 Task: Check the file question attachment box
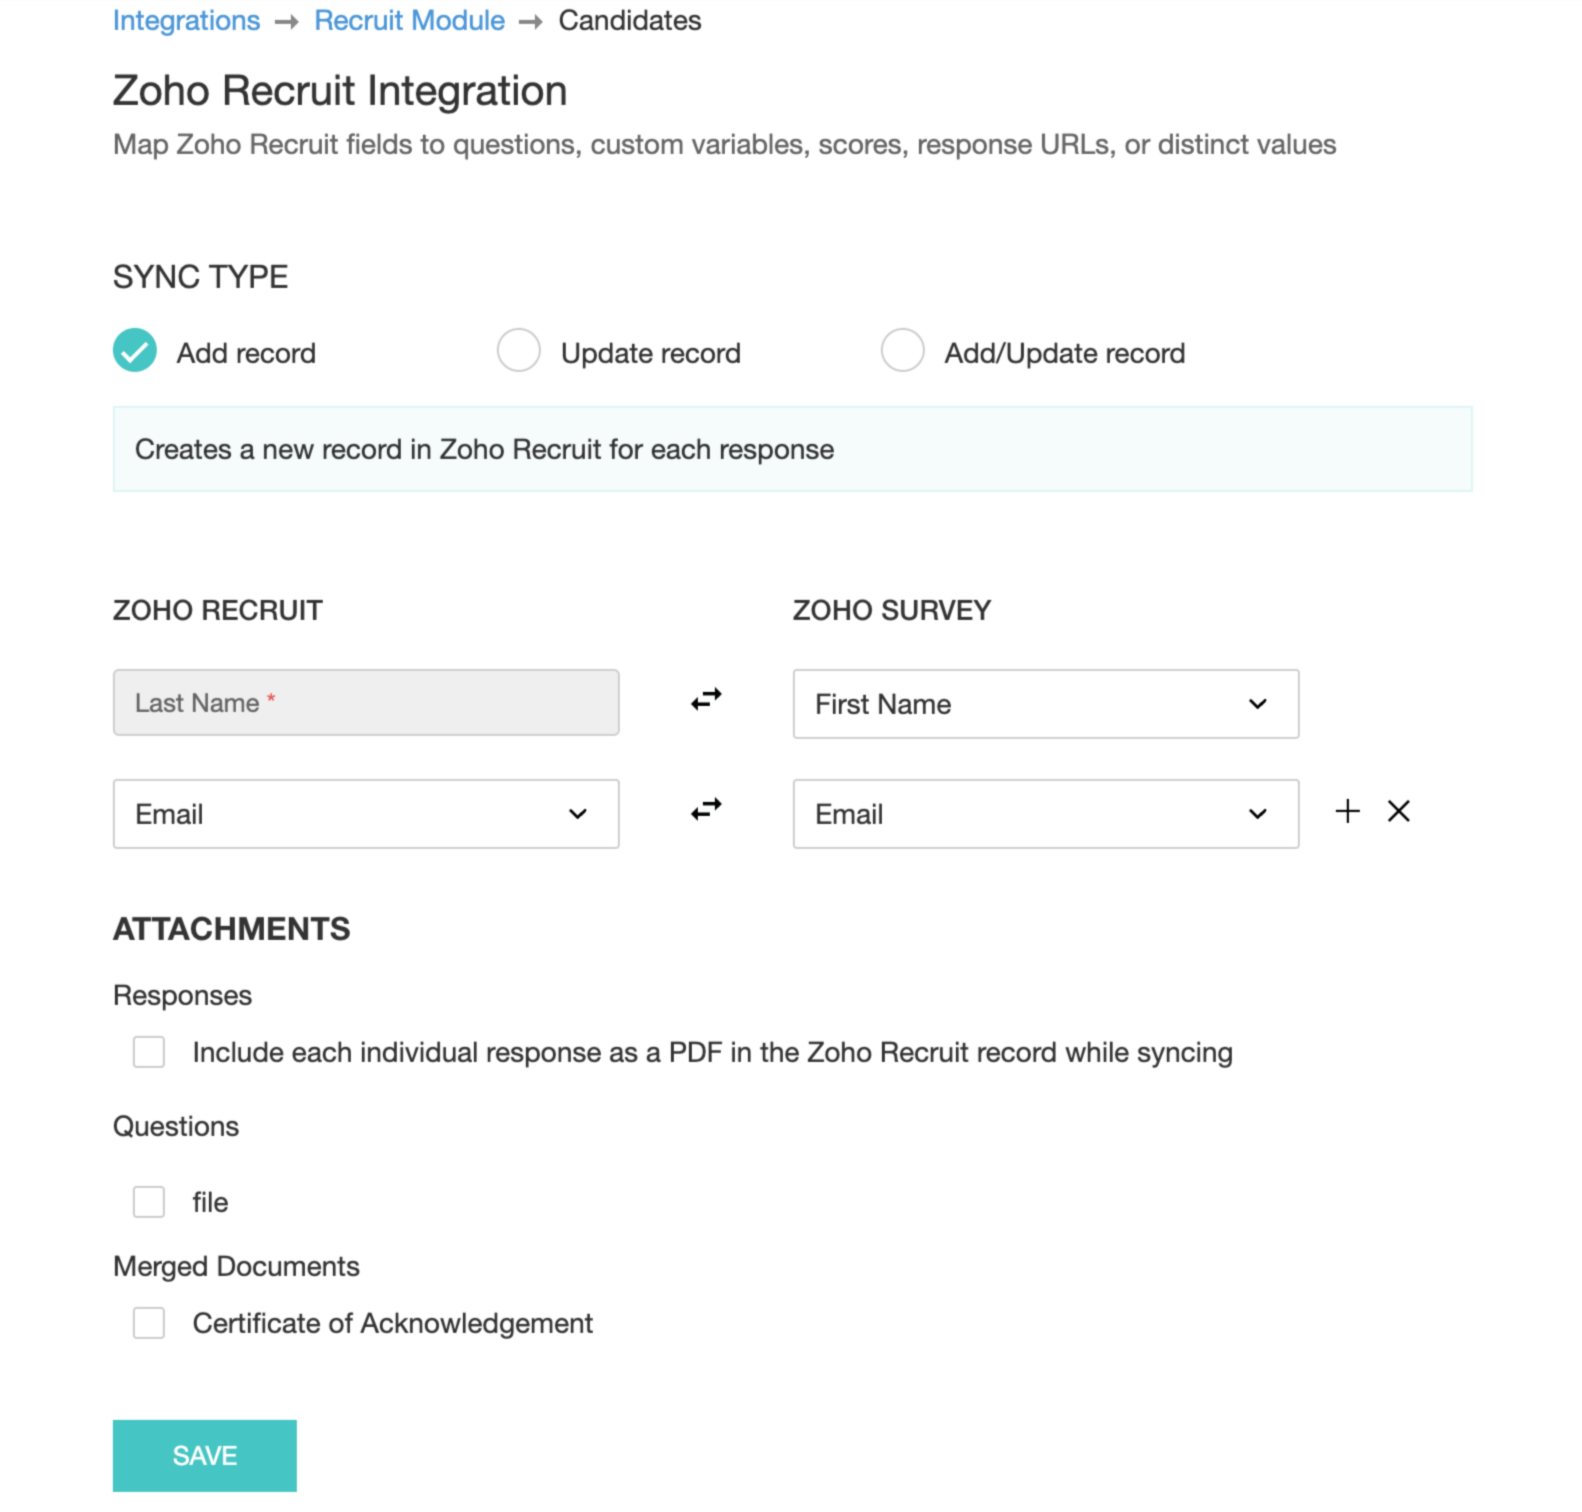point(149,1202)
